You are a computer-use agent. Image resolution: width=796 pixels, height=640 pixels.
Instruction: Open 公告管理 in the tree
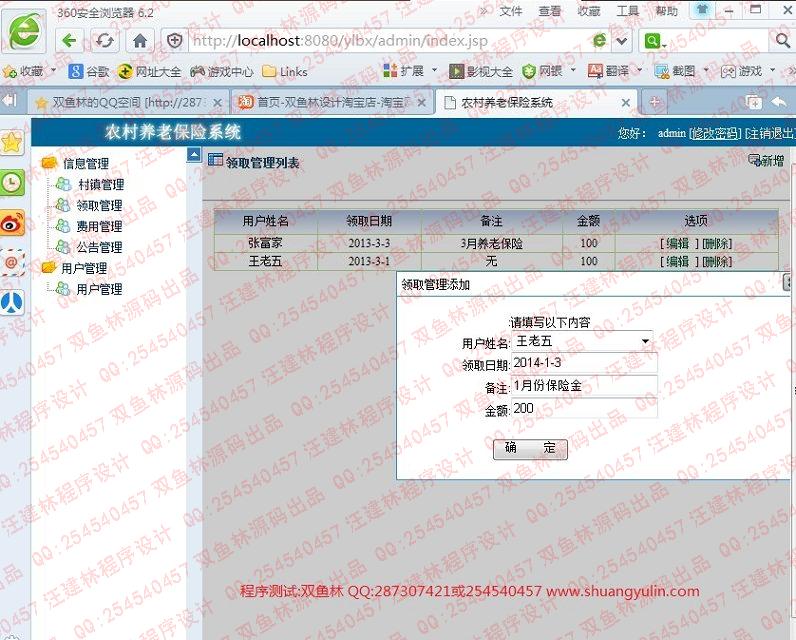point(100,247)
